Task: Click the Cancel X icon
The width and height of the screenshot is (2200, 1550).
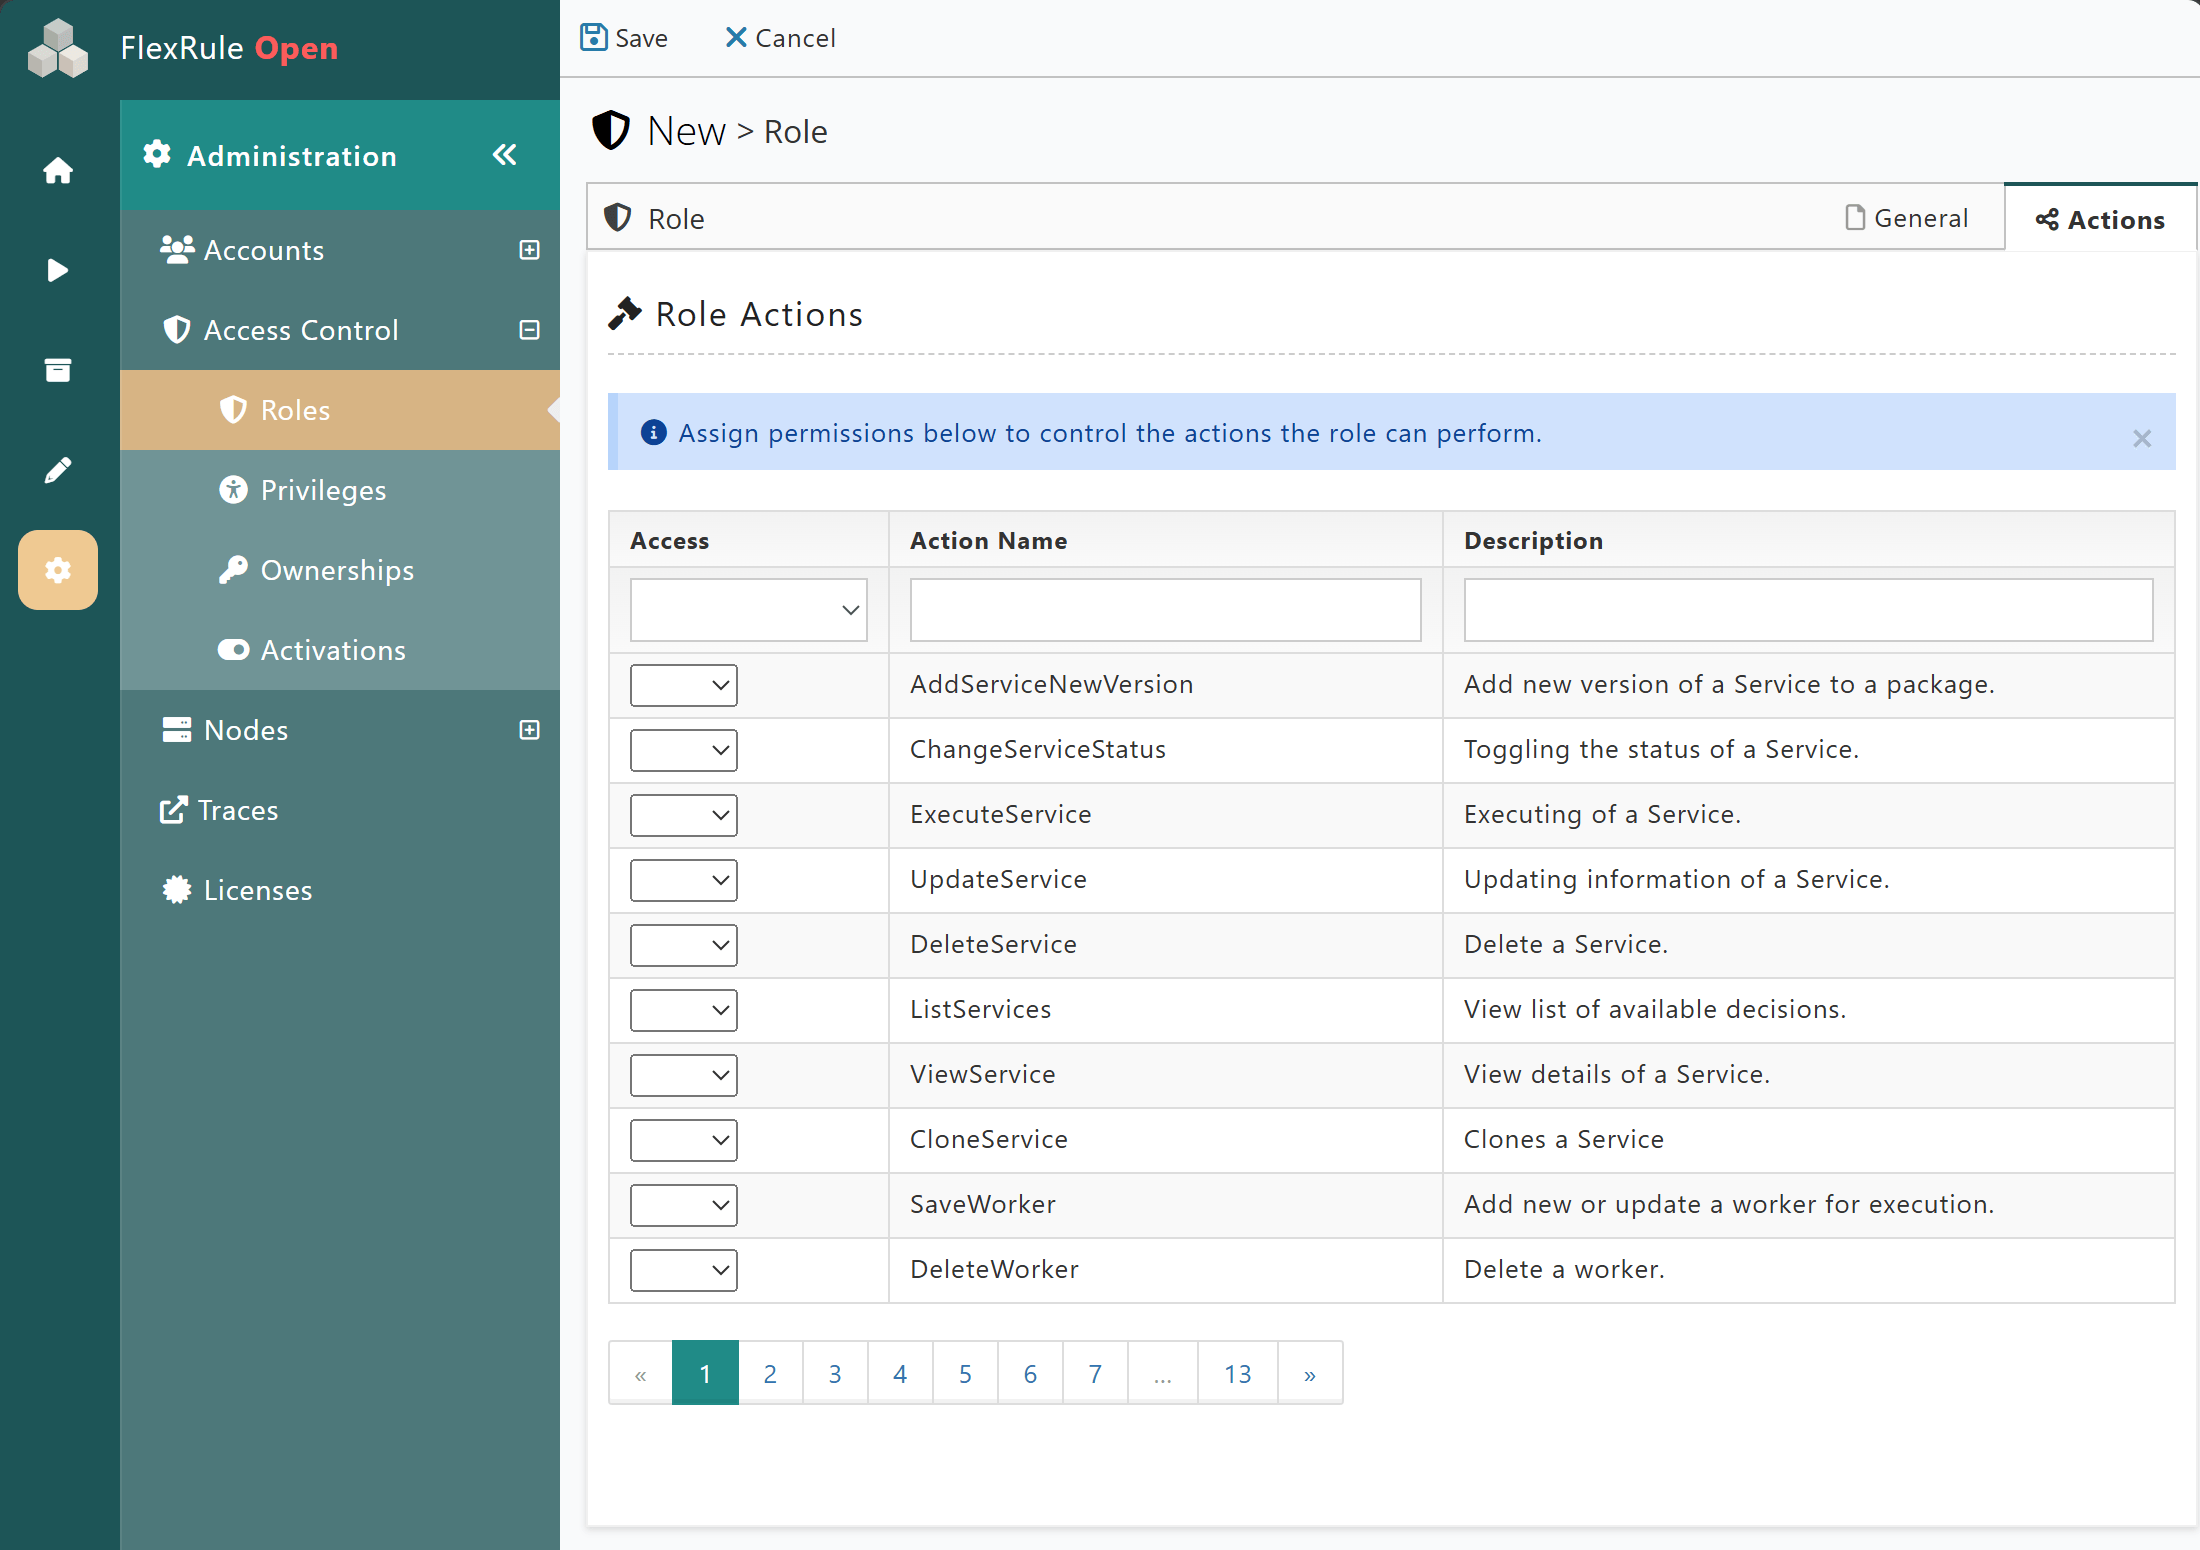Action: pos(736,37)
